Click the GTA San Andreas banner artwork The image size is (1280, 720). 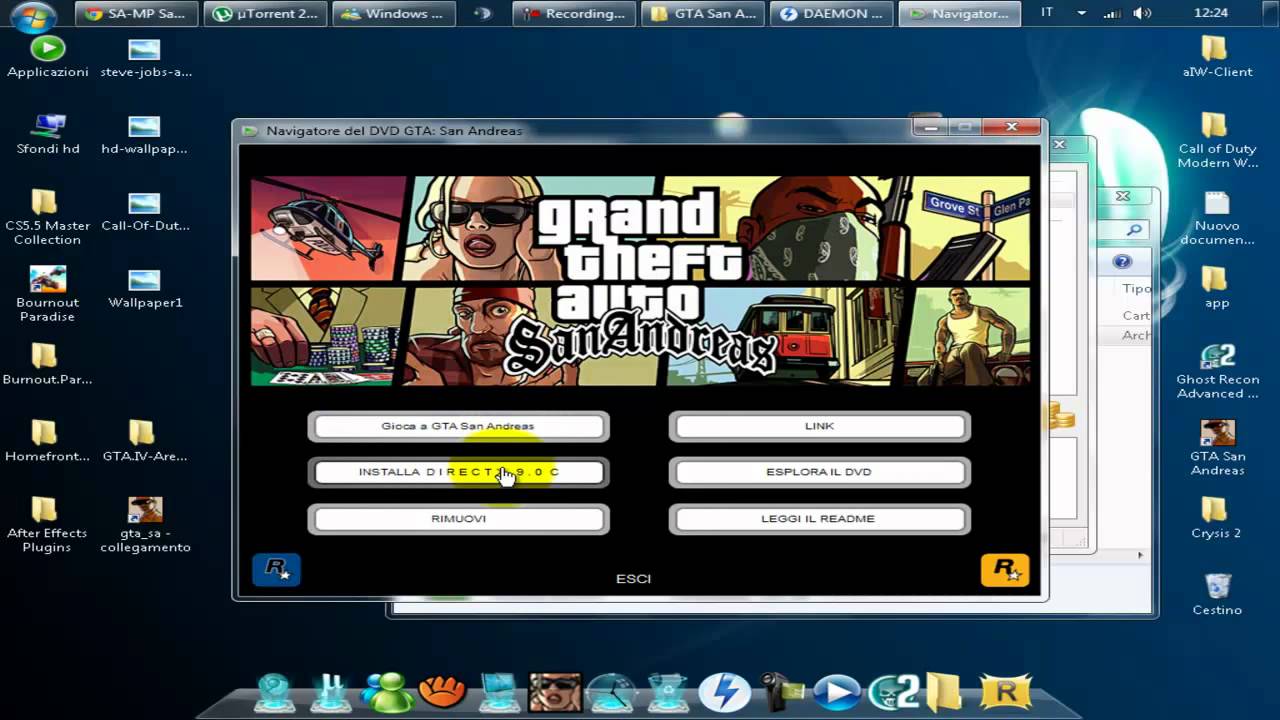[x=640, y=281]
